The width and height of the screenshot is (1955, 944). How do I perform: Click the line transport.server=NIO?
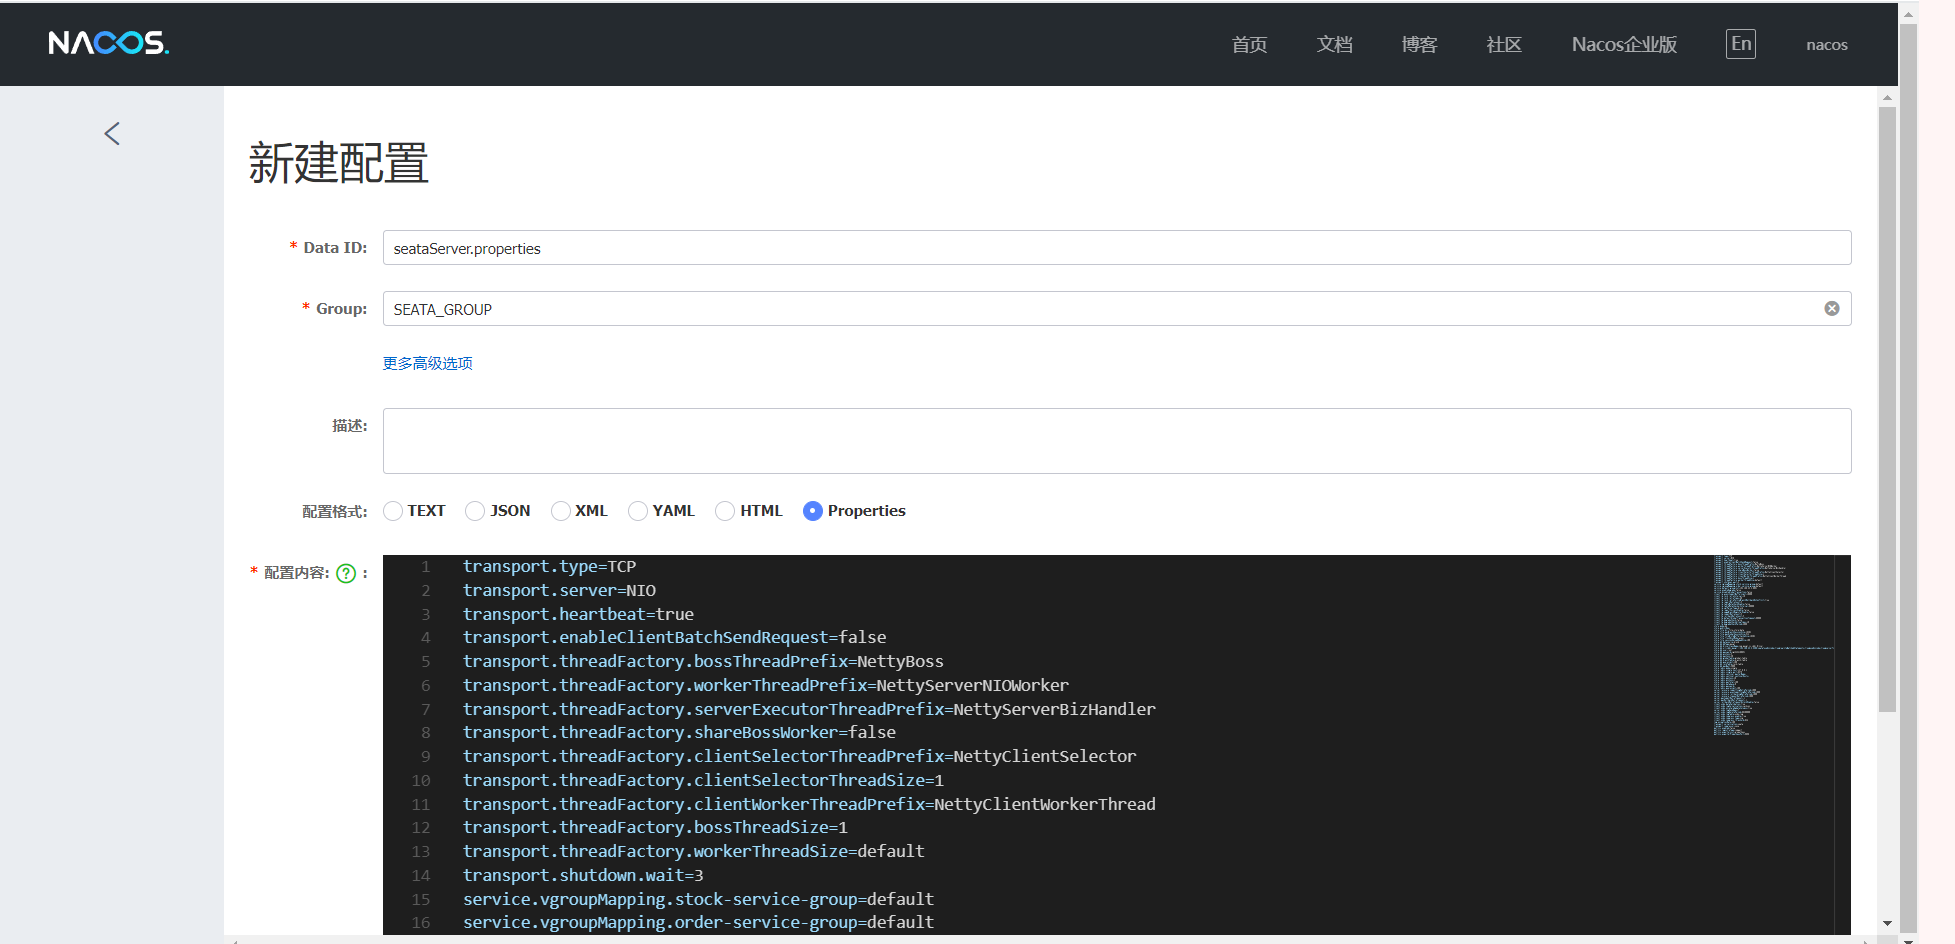click(x=559, y=591)
